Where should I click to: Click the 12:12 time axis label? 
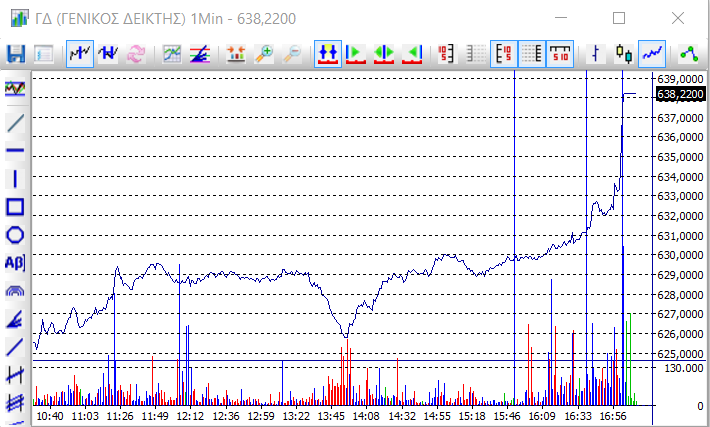[x=190, y=416]
